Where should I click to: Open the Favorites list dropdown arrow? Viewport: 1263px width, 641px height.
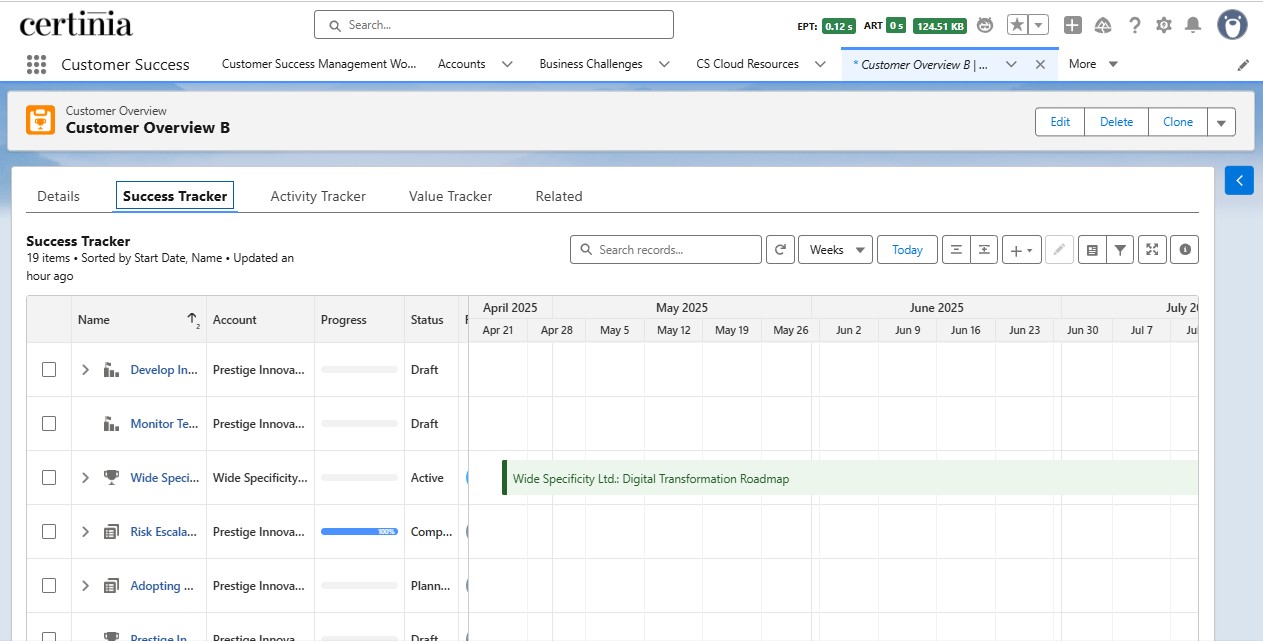click(x=1039, y=25)
